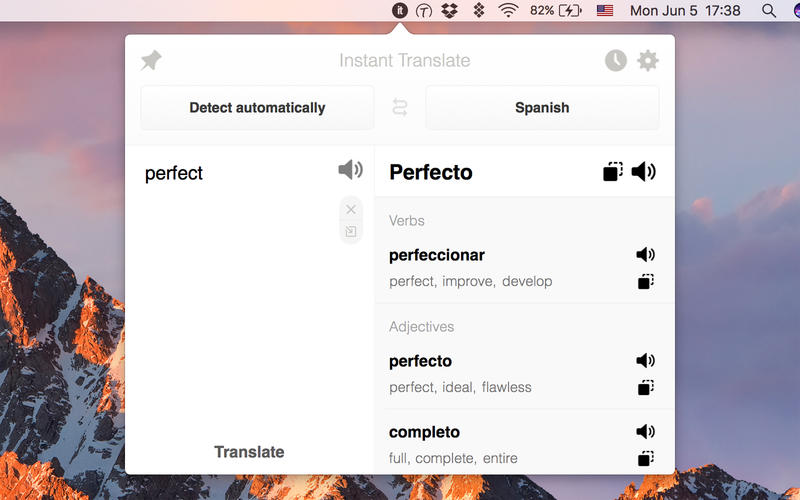Clear the source text input

(351, 210)
